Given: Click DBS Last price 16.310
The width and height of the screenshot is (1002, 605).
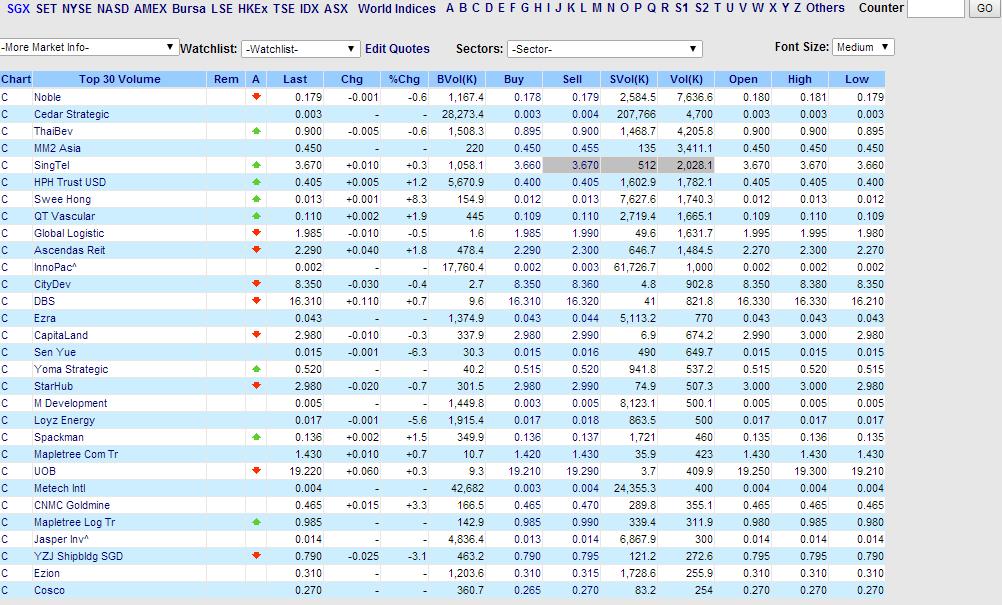Looking at the screenshot, I should (305, 302).
